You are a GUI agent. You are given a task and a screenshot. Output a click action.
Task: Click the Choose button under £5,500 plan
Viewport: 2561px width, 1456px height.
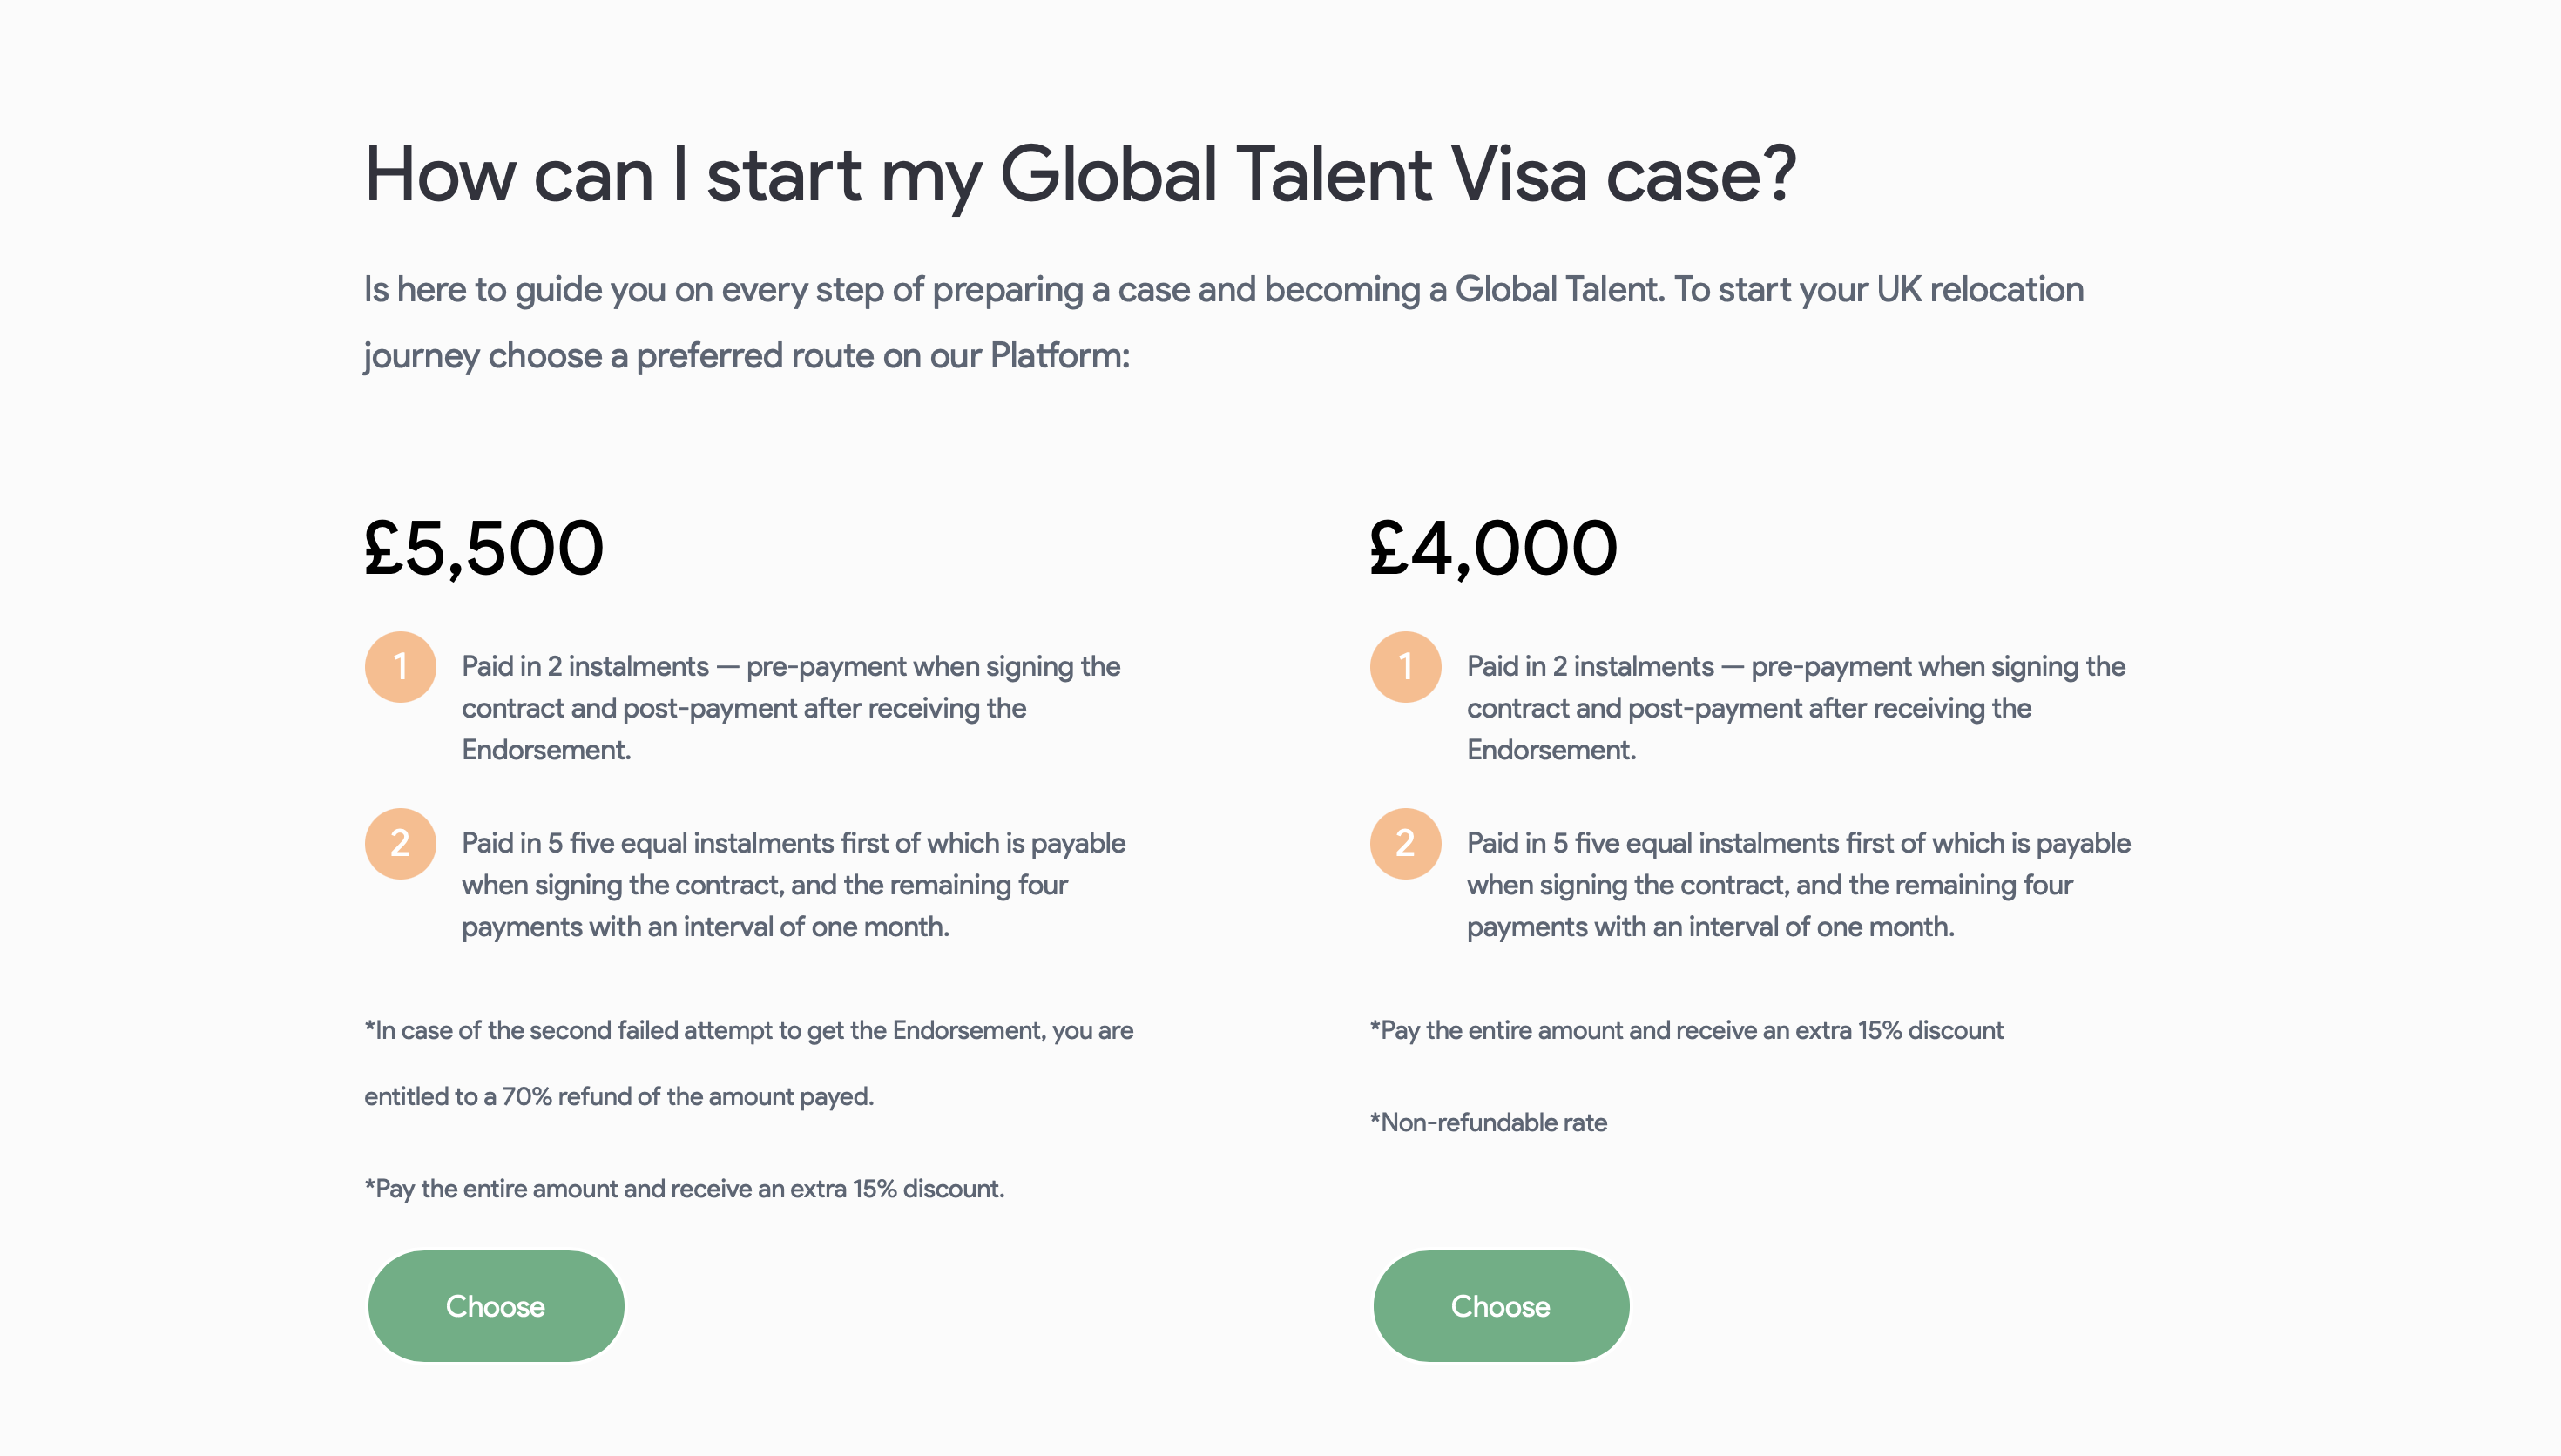[496, 1306]
